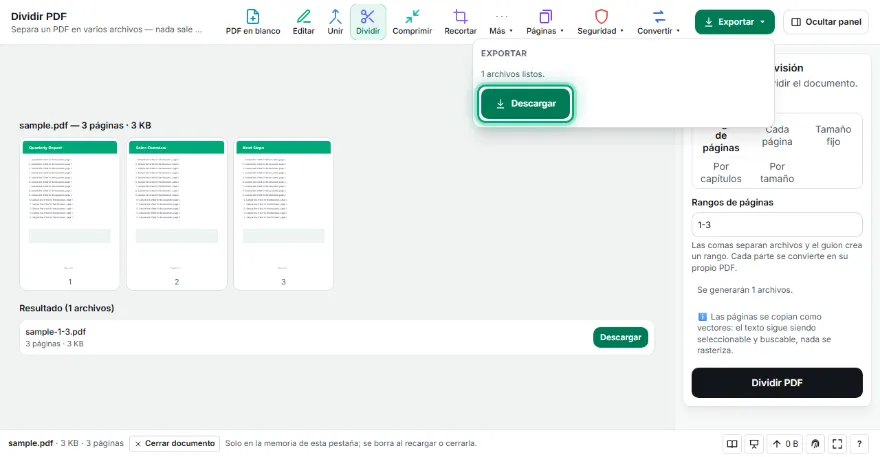Select page 2 thumbnail

tap(176, 214)
